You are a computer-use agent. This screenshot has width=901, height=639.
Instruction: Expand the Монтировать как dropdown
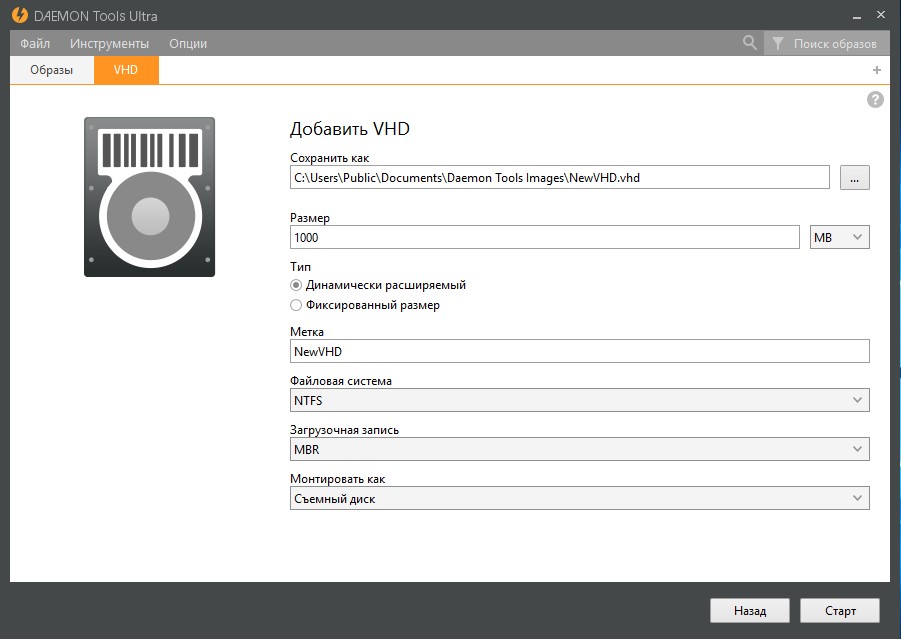pyautogui.click(x=579, y=498)
